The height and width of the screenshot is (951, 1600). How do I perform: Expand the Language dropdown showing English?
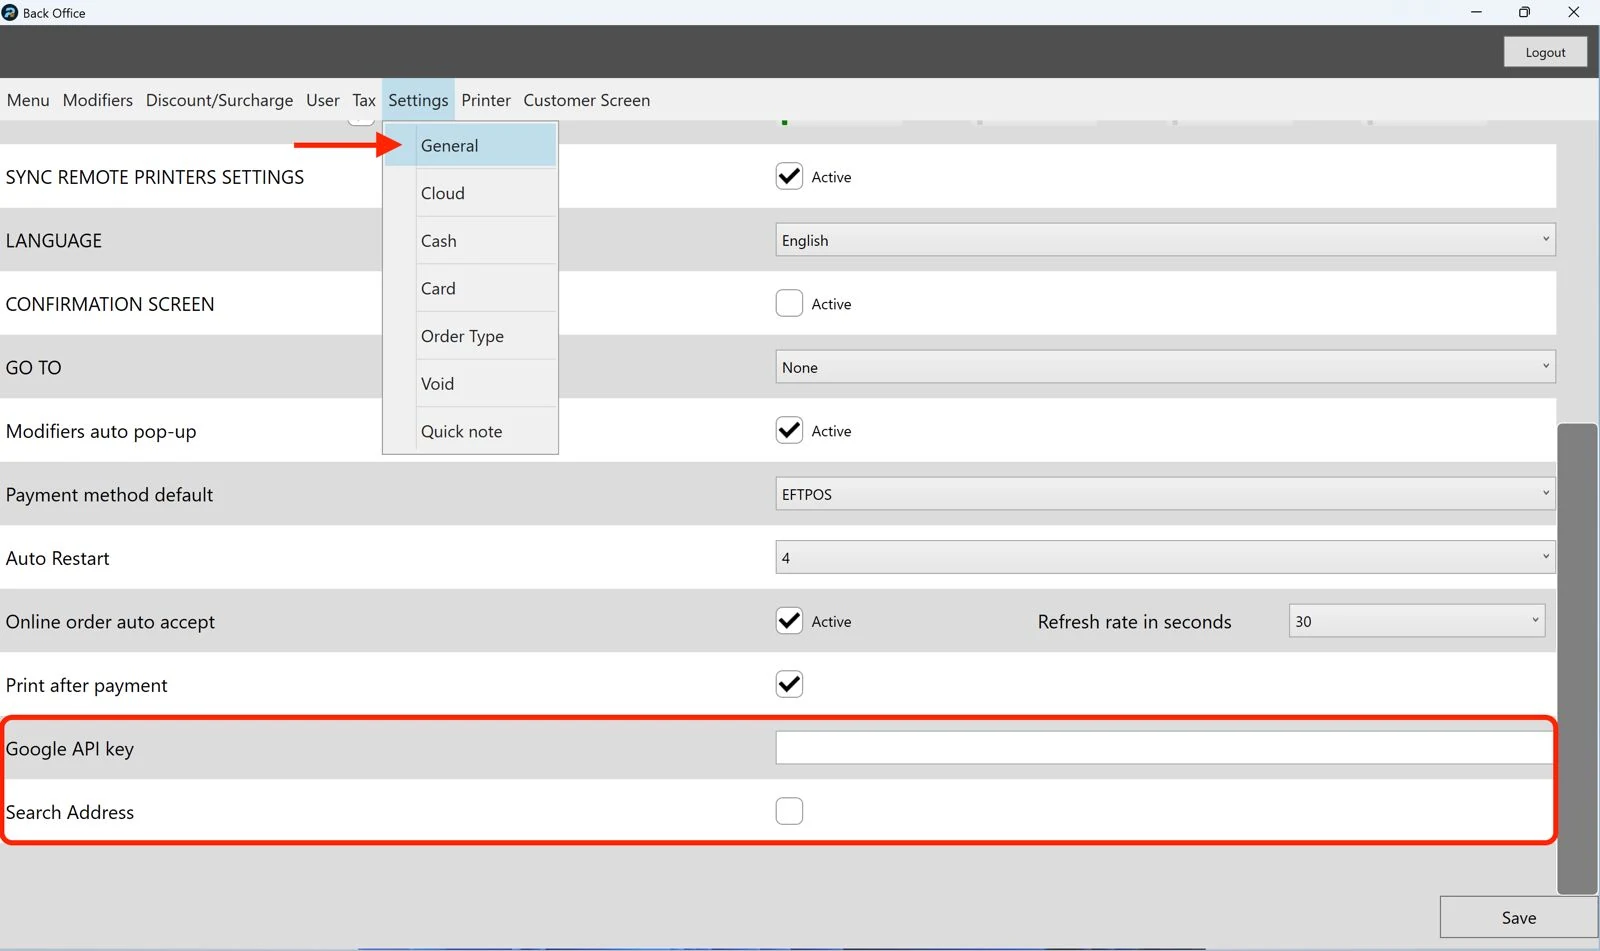click(x=1165, y=240)
